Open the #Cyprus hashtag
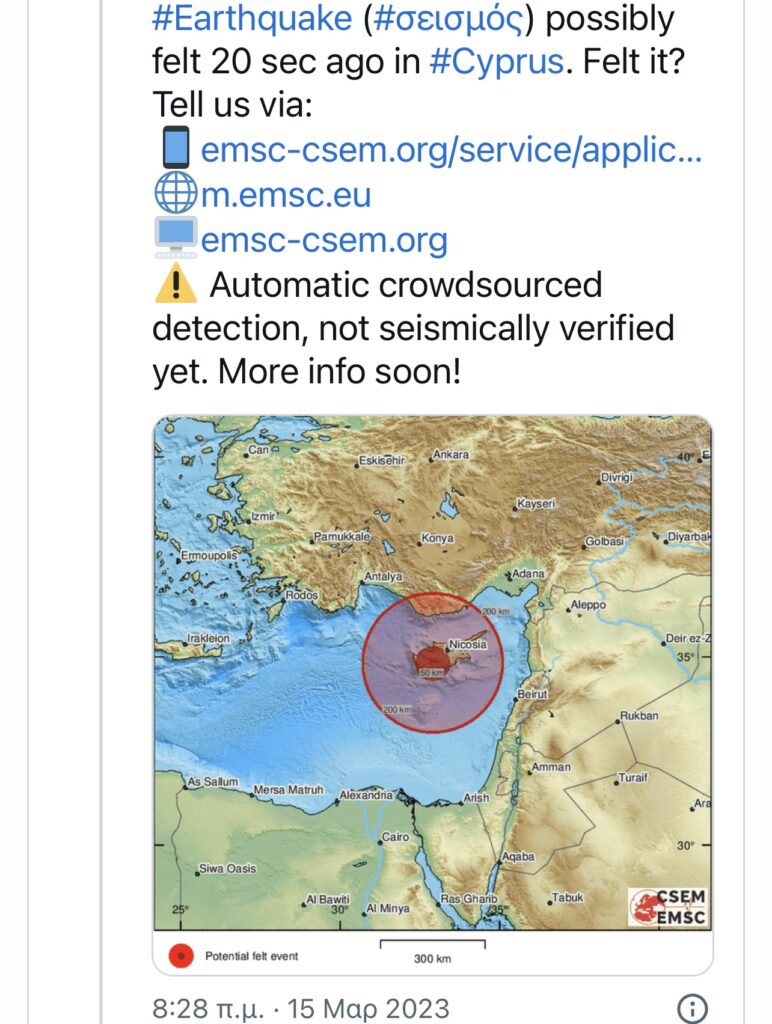The width and height of the screenshot is (772, 1024). point(496,62)
